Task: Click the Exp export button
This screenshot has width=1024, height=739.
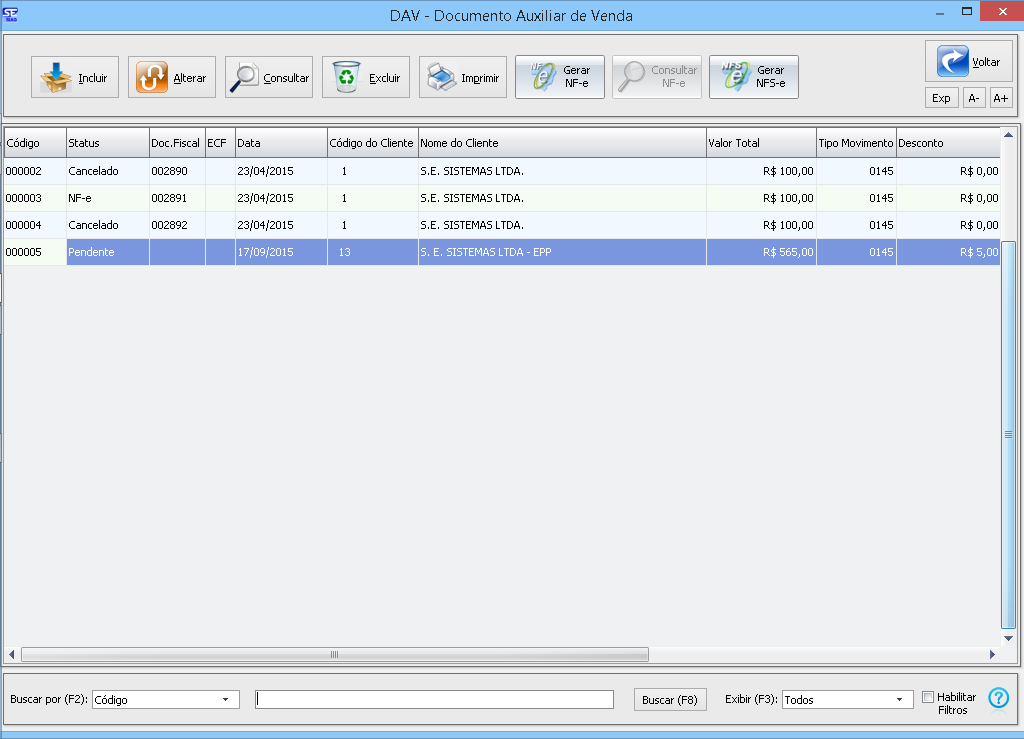Action: [x=941, y=98]
